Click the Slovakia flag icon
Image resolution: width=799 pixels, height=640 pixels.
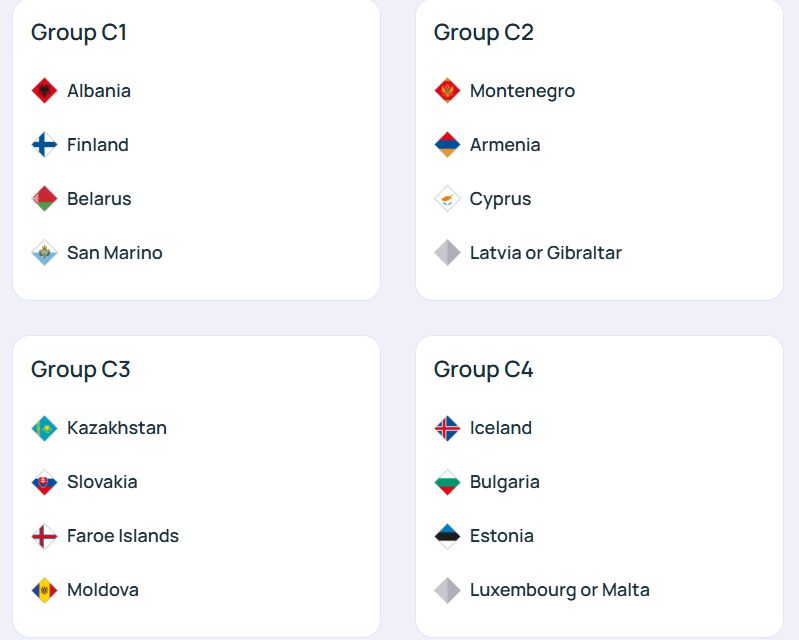pyautogui.click(x=44, y=482)
